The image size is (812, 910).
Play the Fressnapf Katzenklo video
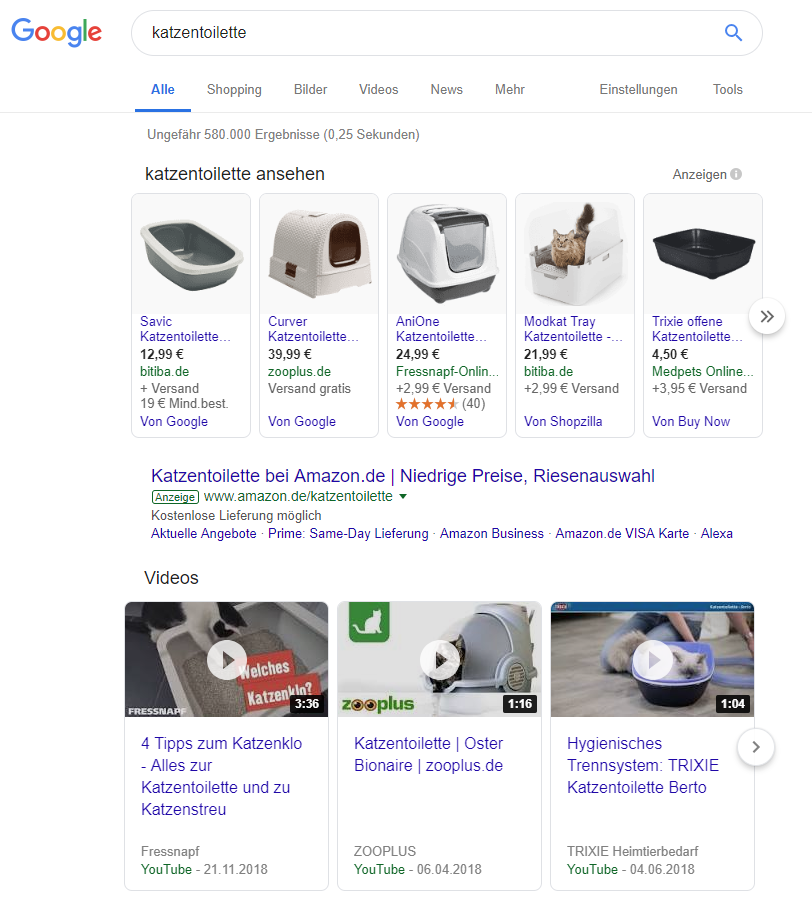[226, 659]
